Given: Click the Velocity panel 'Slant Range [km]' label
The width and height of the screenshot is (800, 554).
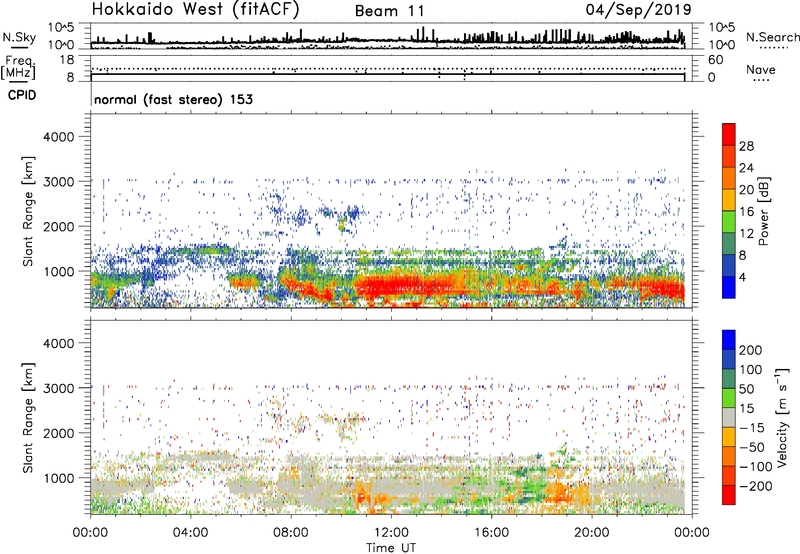Looking at the screenshot, I should (28, 418).
